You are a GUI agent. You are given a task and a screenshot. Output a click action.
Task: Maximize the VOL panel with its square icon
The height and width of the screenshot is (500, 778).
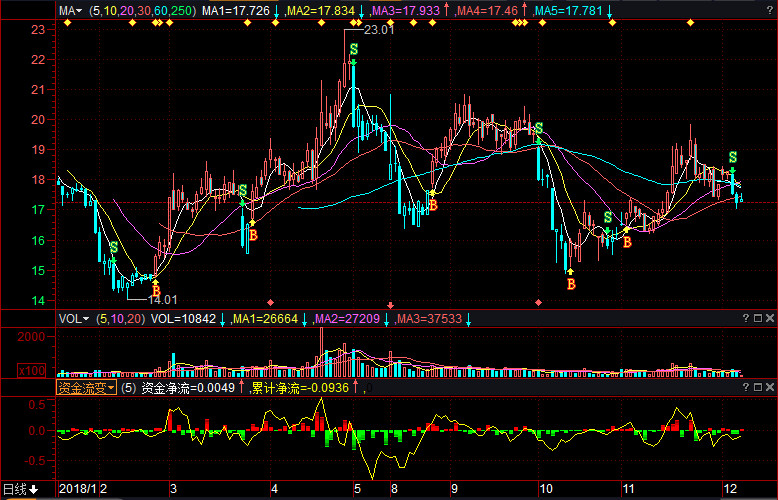757,318
